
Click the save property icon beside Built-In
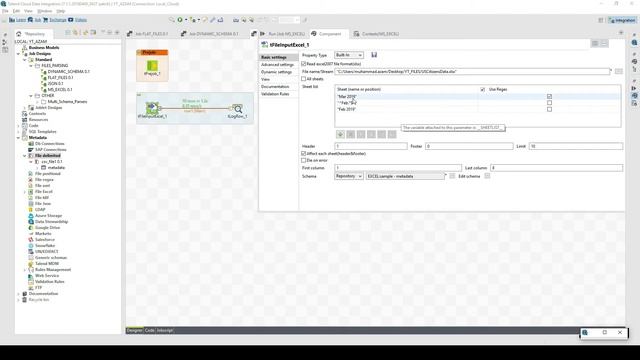[374, 55]
